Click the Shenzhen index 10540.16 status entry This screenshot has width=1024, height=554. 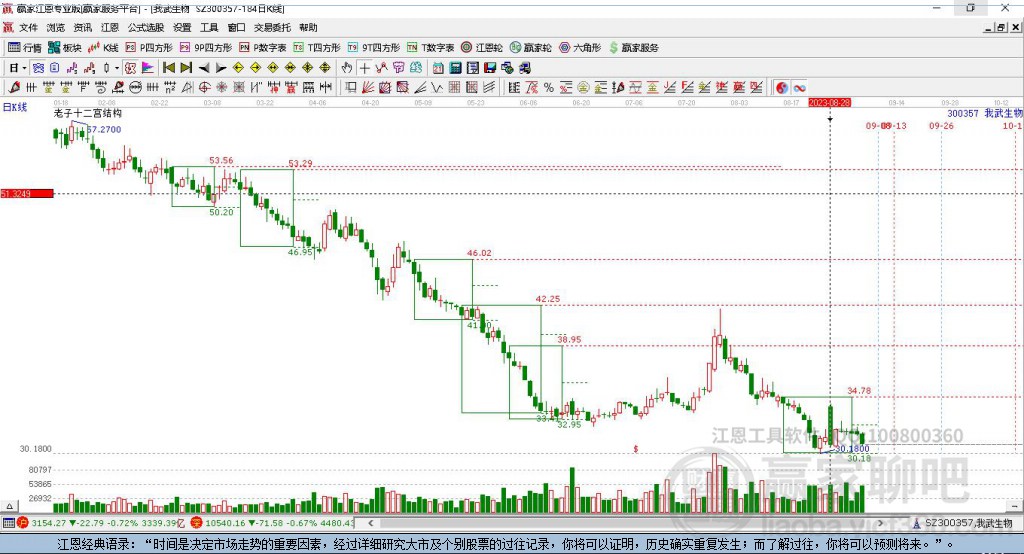point(272,523)
